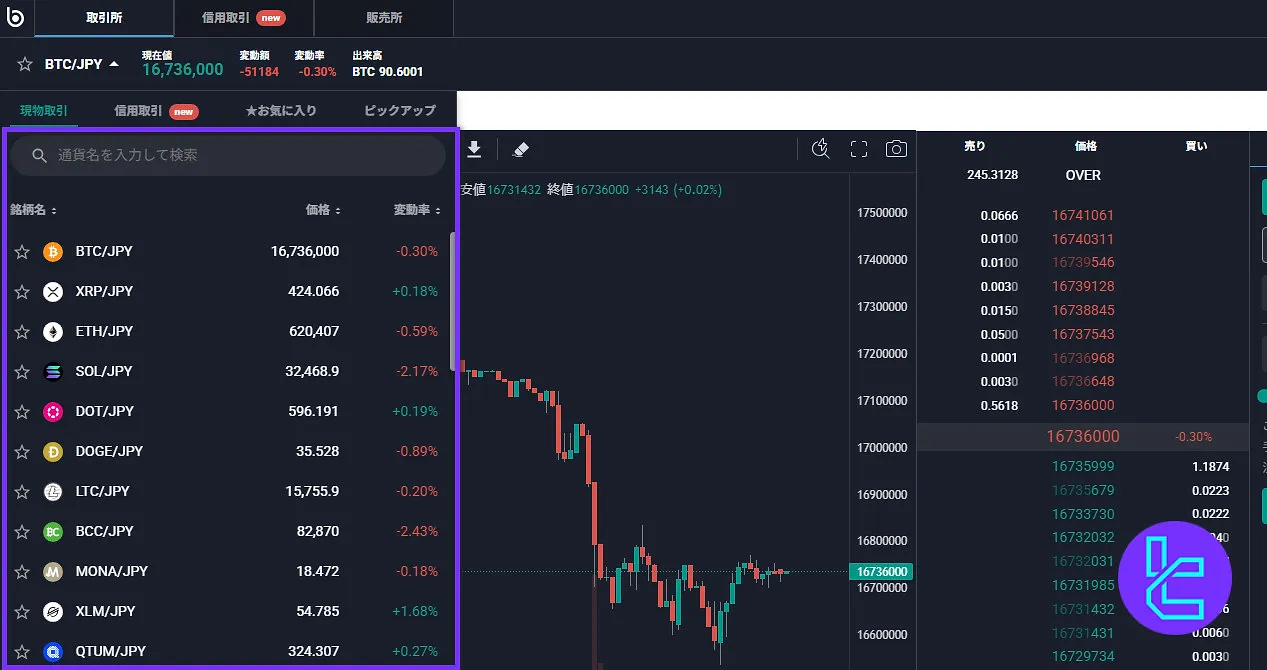
Task: Open the chart clock settings icon
Action: 821,149
